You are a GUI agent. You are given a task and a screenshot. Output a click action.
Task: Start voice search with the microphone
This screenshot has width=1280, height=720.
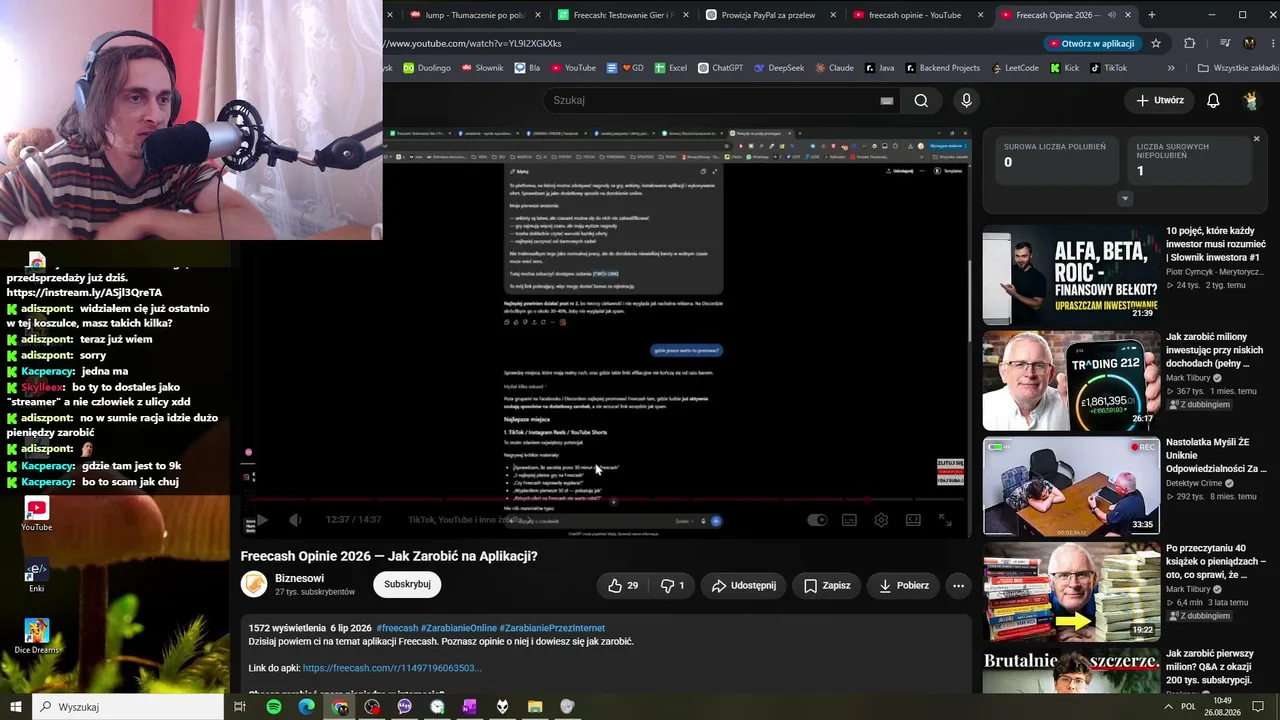966,100
